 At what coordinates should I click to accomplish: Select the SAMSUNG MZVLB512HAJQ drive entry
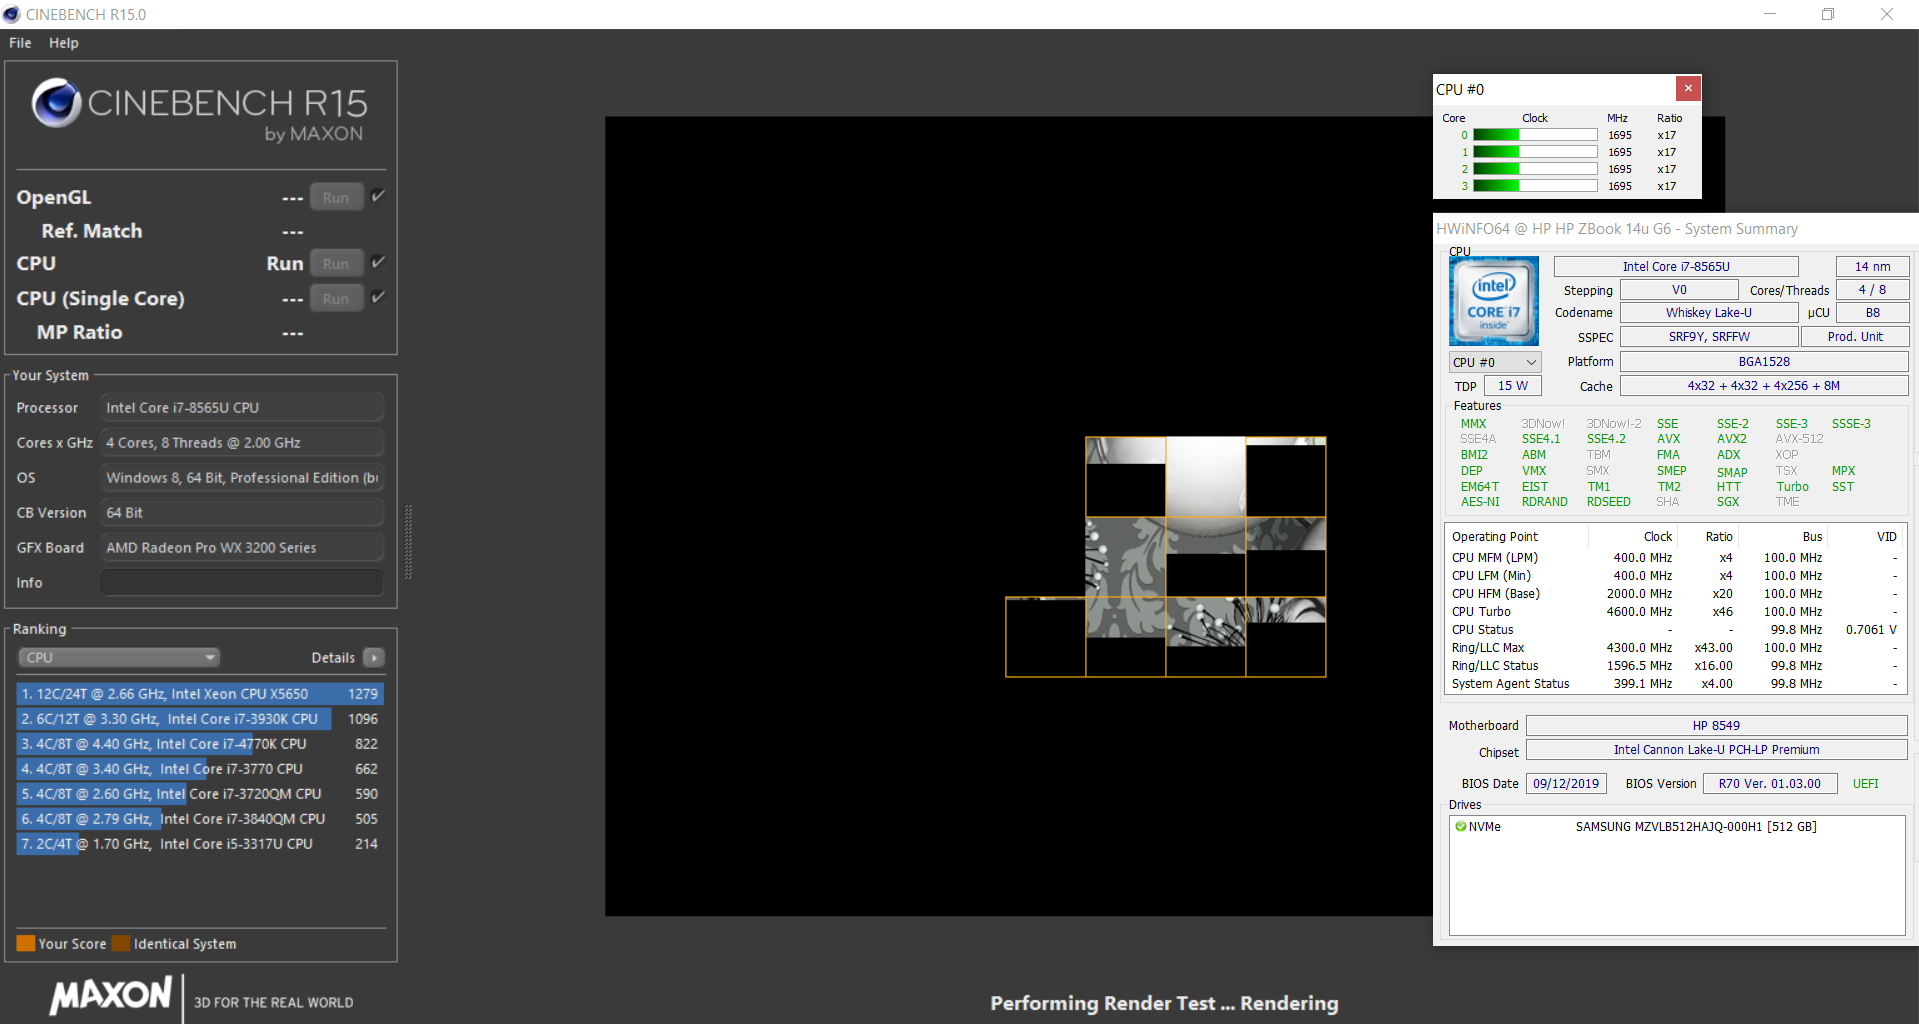tap(1696, 826)
